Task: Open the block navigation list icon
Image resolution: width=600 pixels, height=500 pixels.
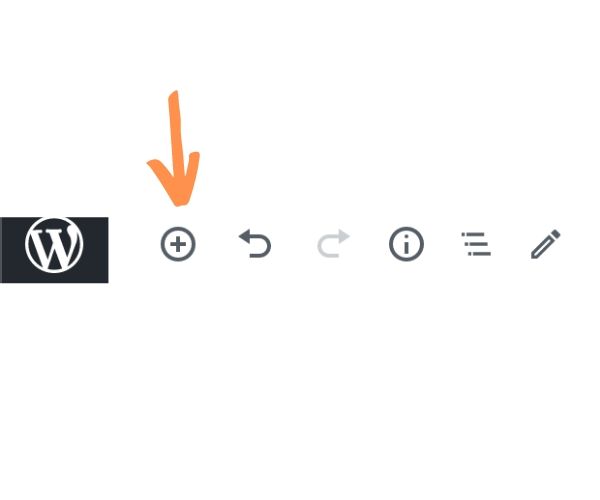Action: pos(476,244)
